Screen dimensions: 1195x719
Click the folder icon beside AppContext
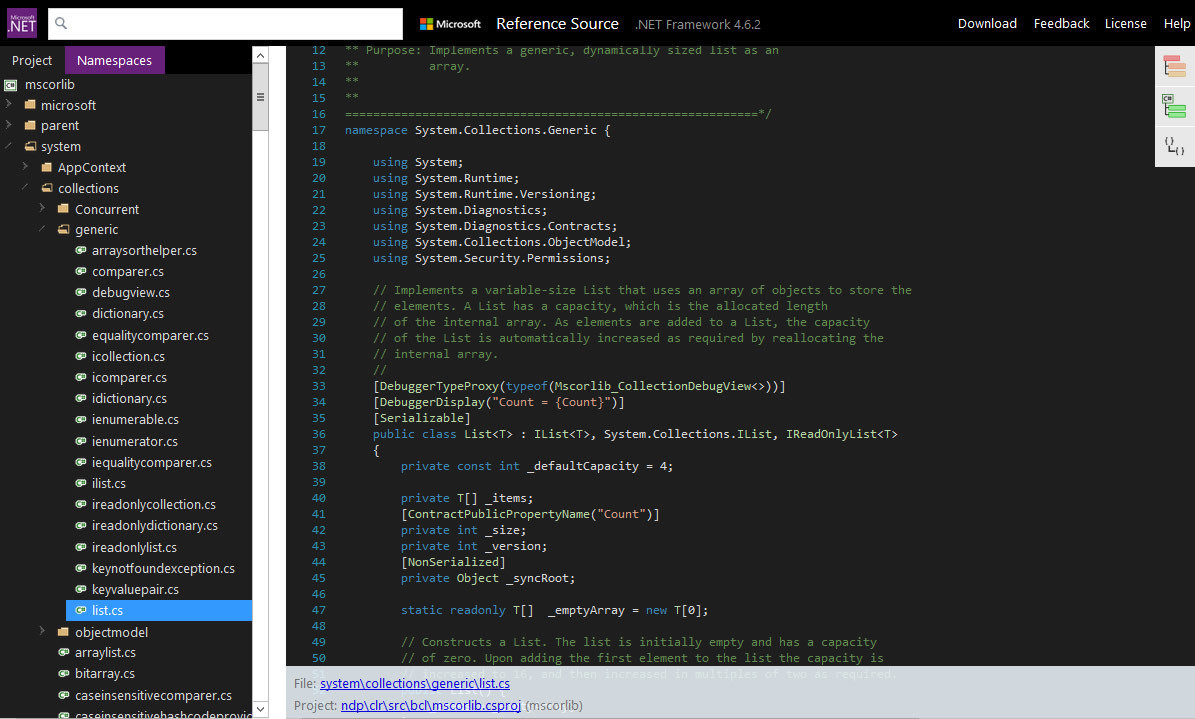pyautogui.click(x=47, y=167)
